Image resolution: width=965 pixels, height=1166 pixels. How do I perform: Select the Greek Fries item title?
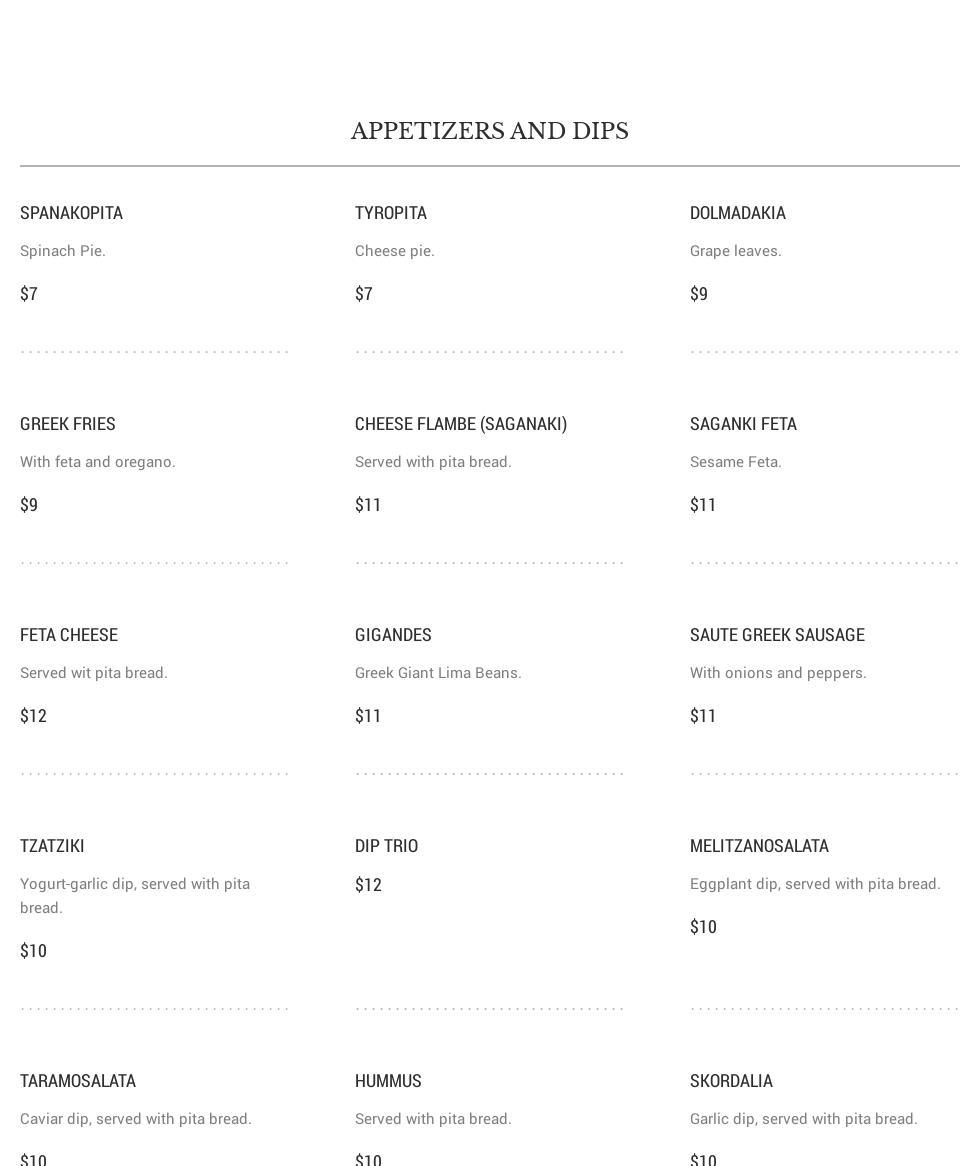click(67, 424)
